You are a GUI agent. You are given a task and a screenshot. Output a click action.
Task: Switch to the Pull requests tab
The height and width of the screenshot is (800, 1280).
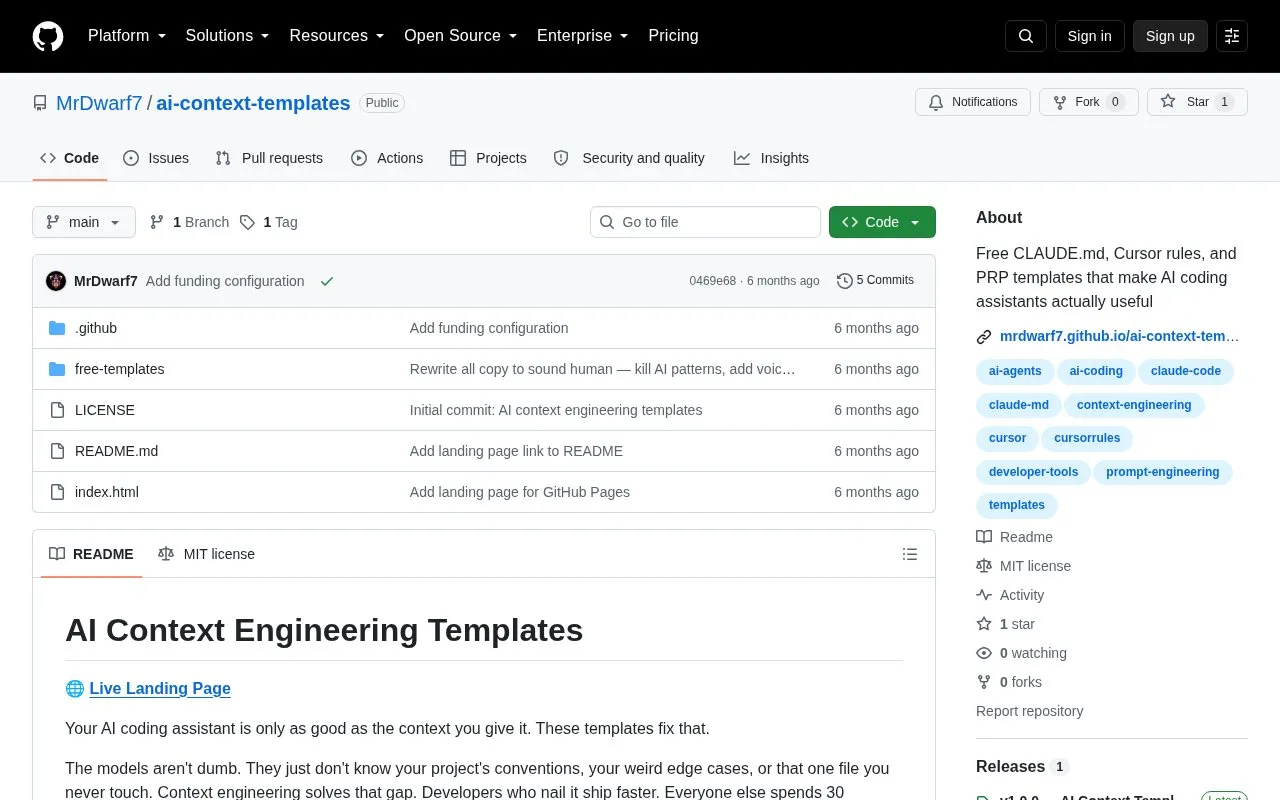tap(269, 158)
